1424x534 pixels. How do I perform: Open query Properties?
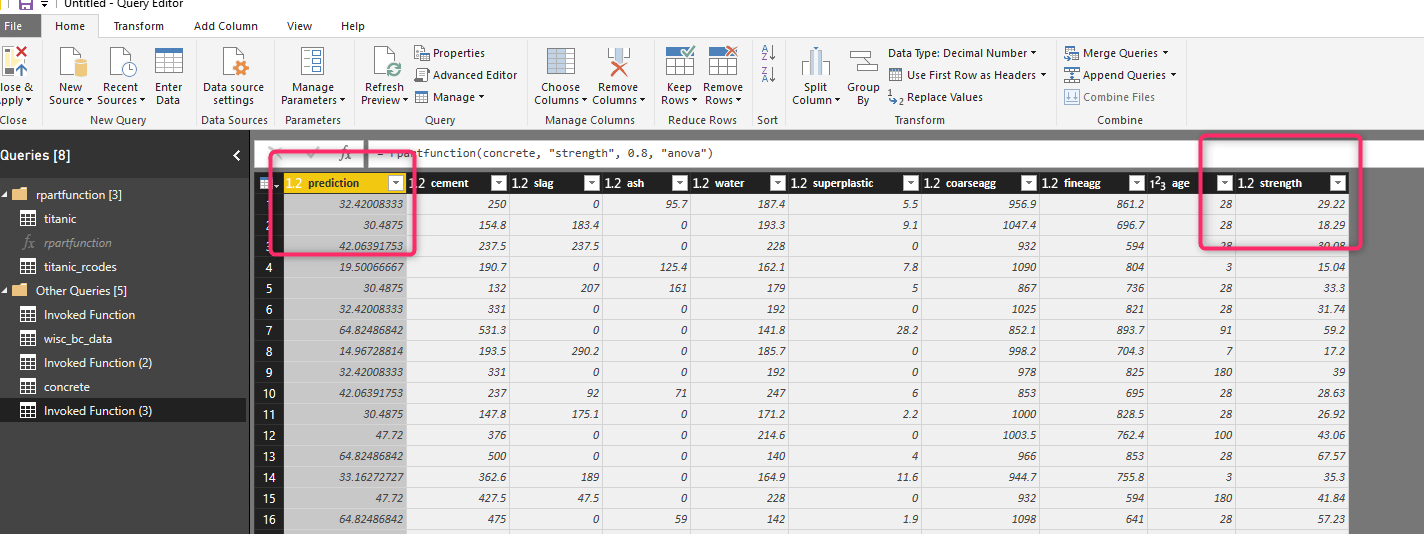(x=450, y=53)
